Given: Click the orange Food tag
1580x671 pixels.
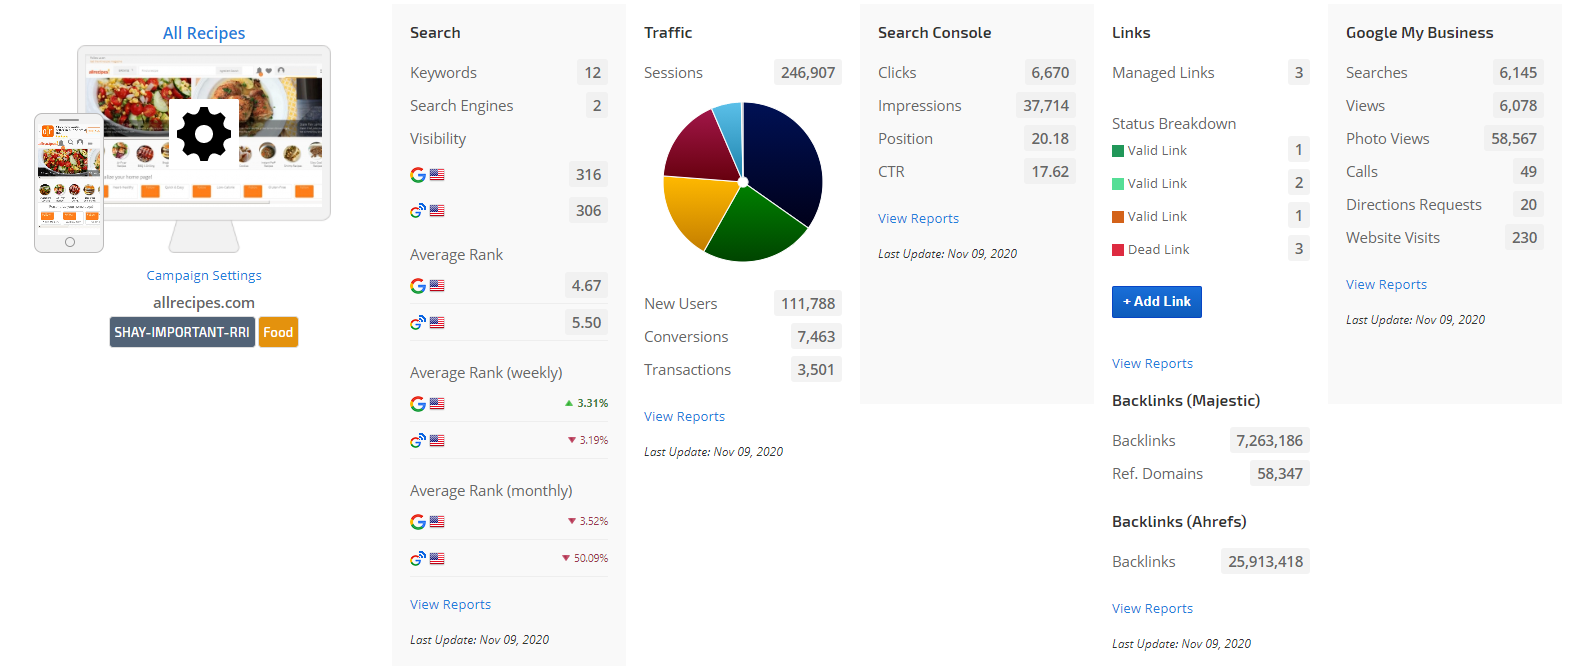Looking at the screenshot, I should (278, 333).
